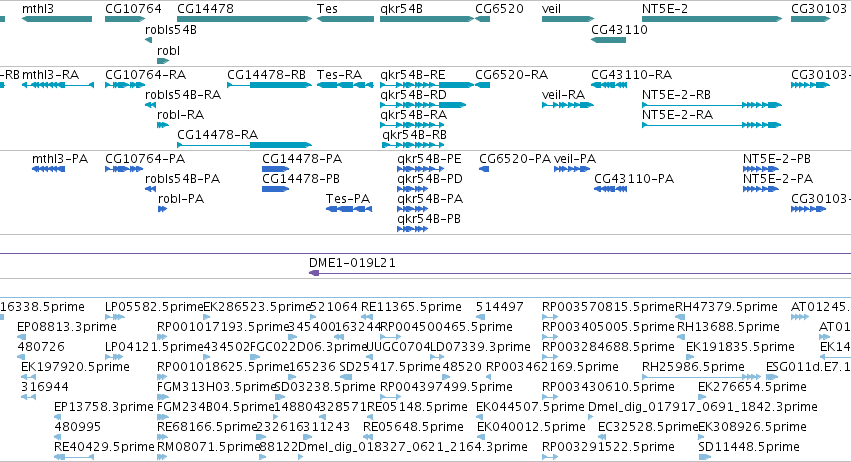Image resolution: width=851 pixels, height=462 pixels.
Task: Select EST RE11365.5prime
Action: click(367, 317)
